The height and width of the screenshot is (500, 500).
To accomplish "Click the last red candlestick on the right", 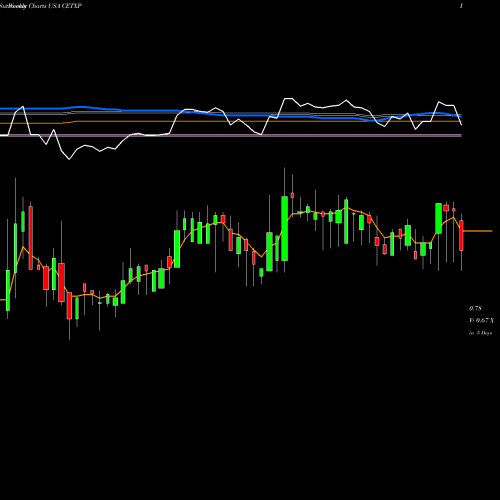I will coord(461,235).
